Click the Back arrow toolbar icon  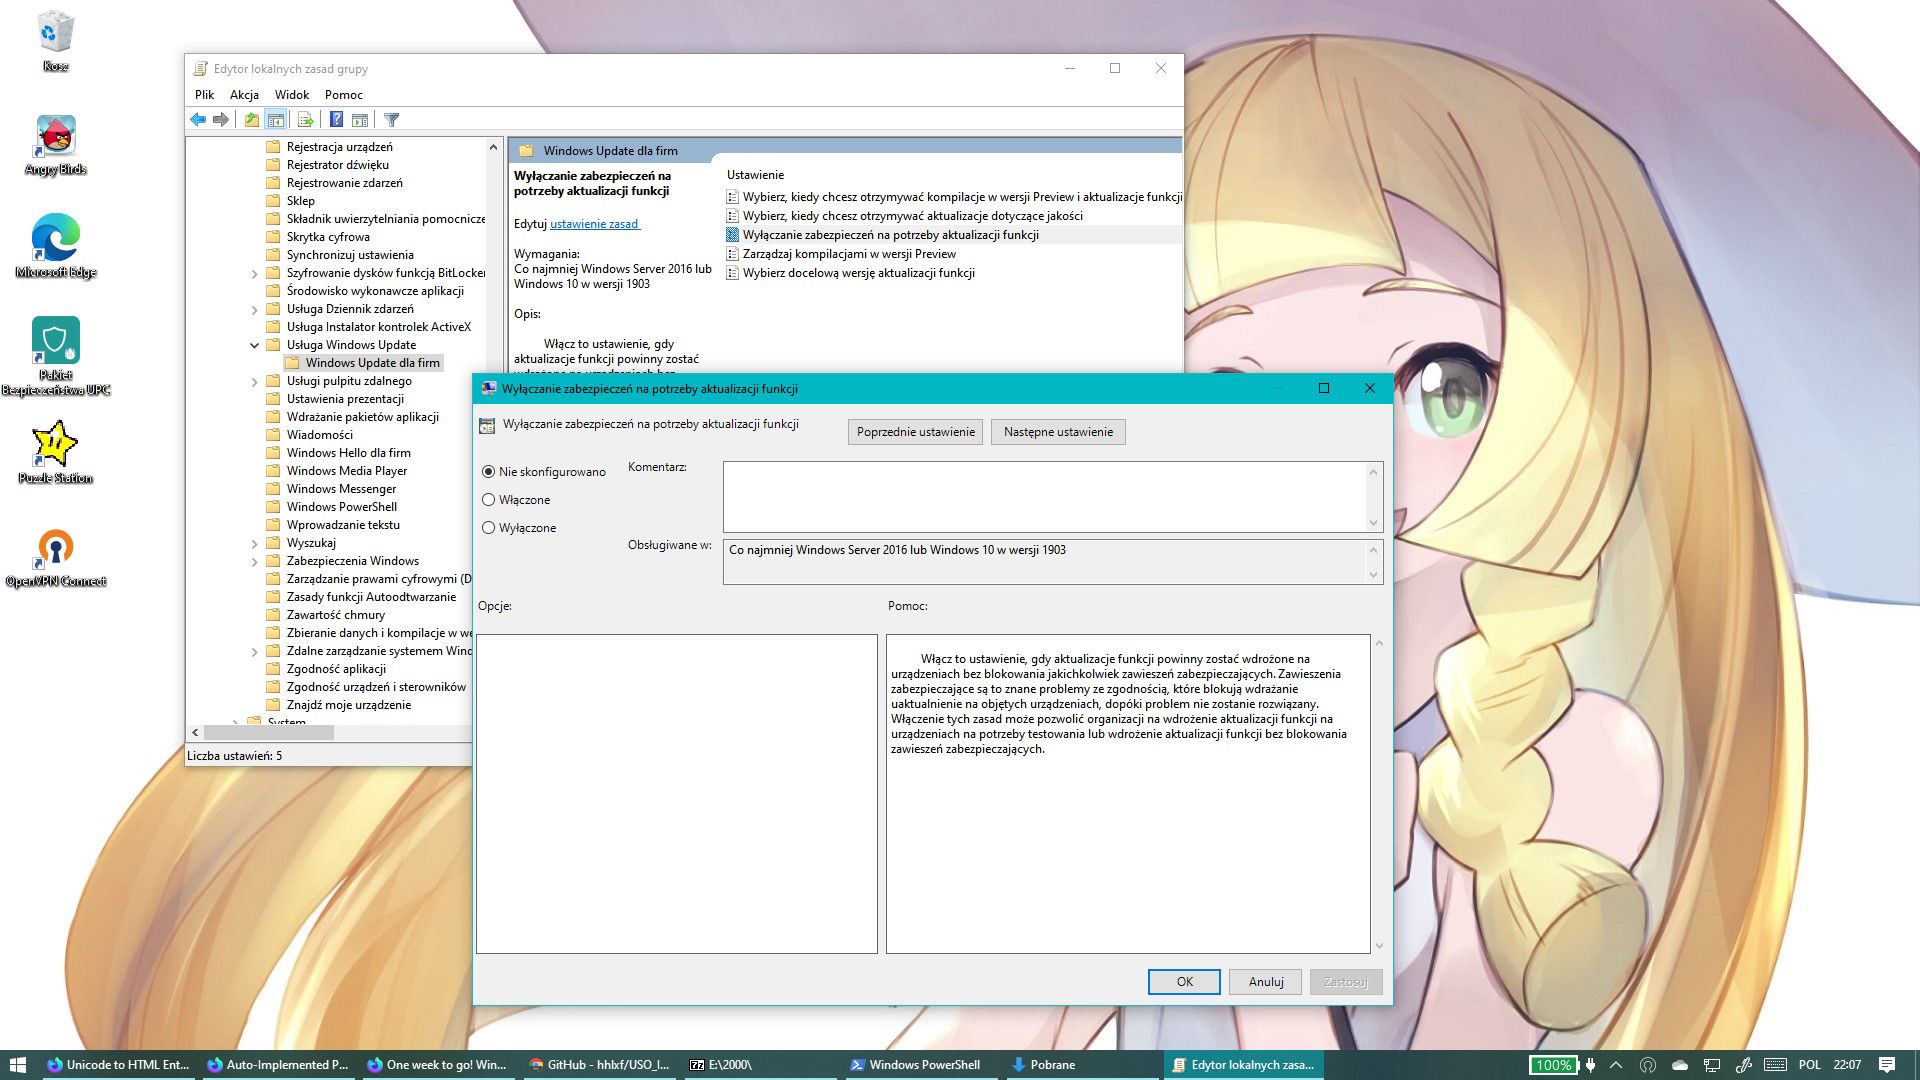point(198,120)
